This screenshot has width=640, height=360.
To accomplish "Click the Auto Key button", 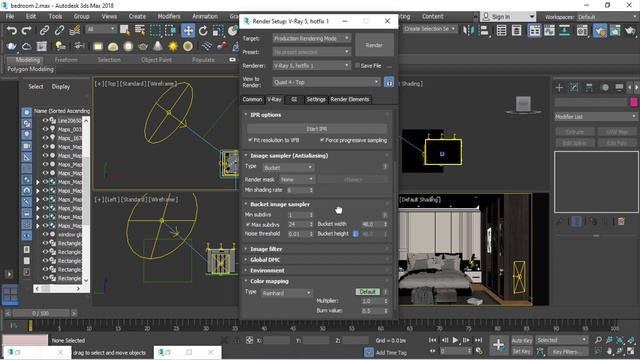I will pyautogui.click(x=522, y=340).
